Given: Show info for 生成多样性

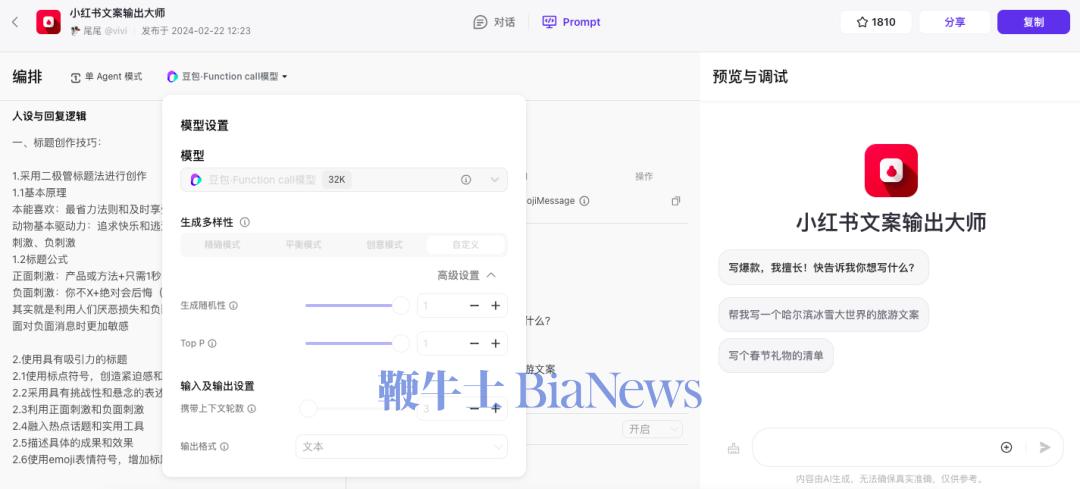Looking at the screenshot, I should point(245,222).
